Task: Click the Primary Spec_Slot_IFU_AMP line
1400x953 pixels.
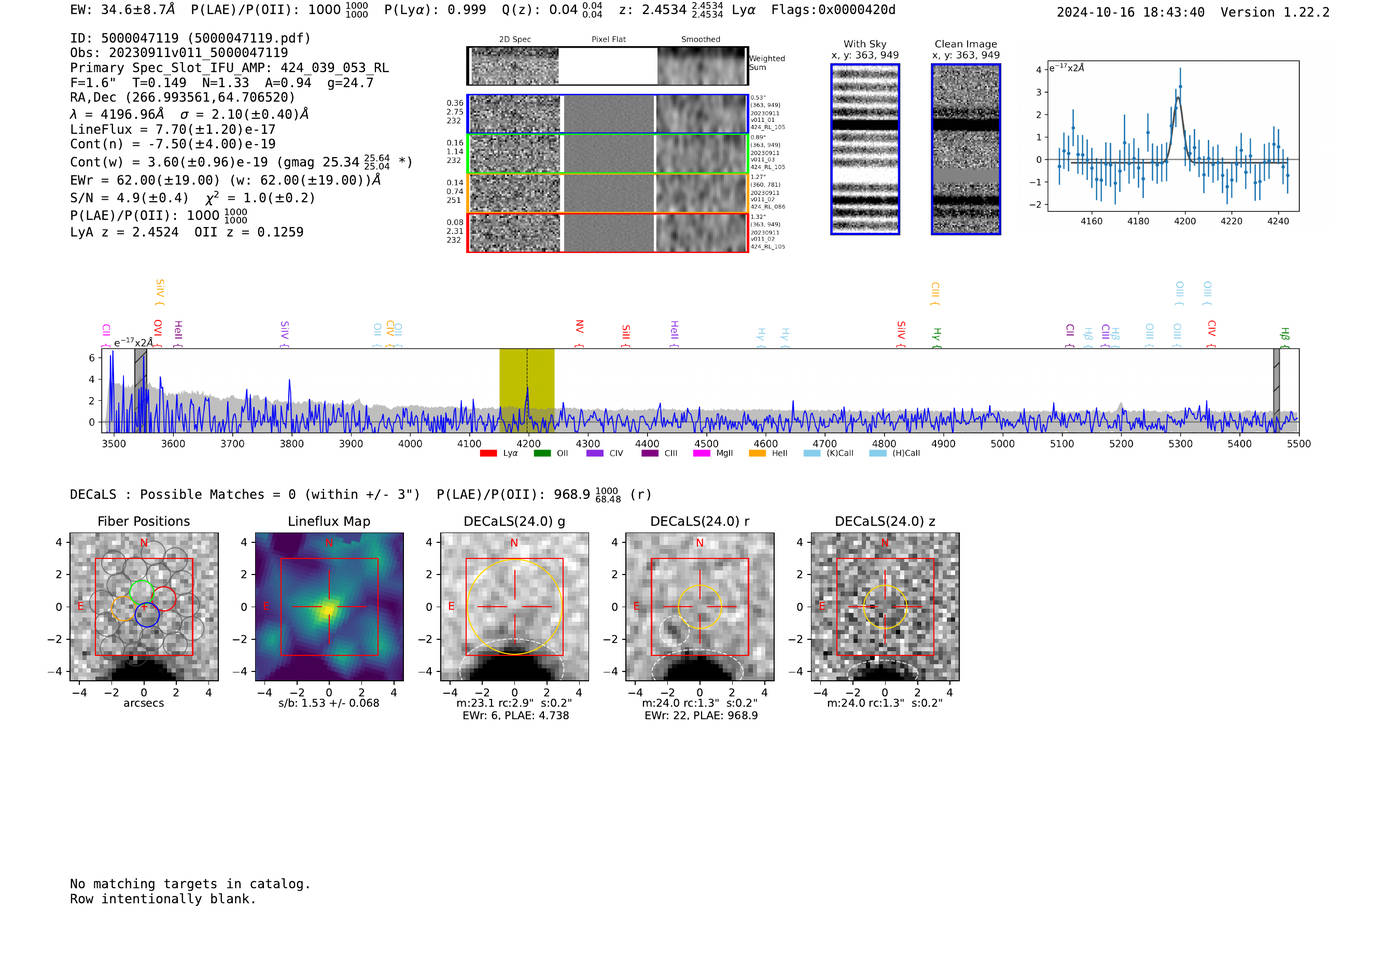Action: pyautogui.click(x=229, y=68)
